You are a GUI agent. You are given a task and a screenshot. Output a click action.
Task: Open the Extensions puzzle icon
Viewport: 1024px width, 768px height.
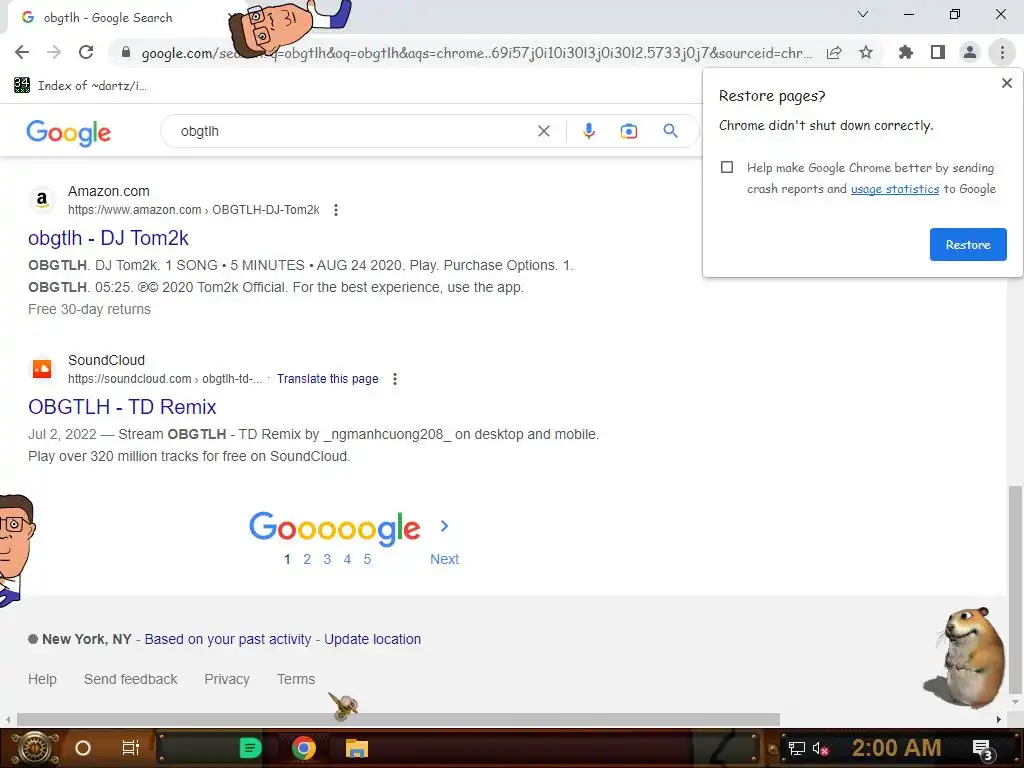pos(906,52)
